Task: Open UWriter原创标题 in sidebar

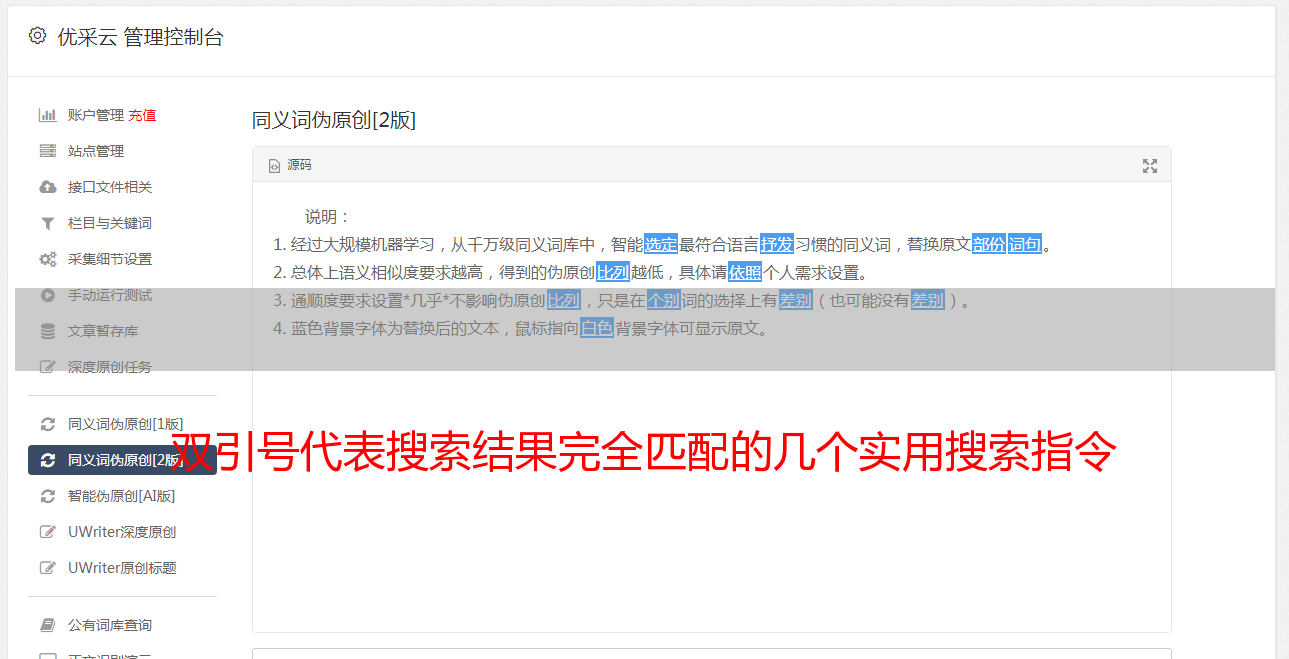Action: pyautogui.click(x=122, y=568)
